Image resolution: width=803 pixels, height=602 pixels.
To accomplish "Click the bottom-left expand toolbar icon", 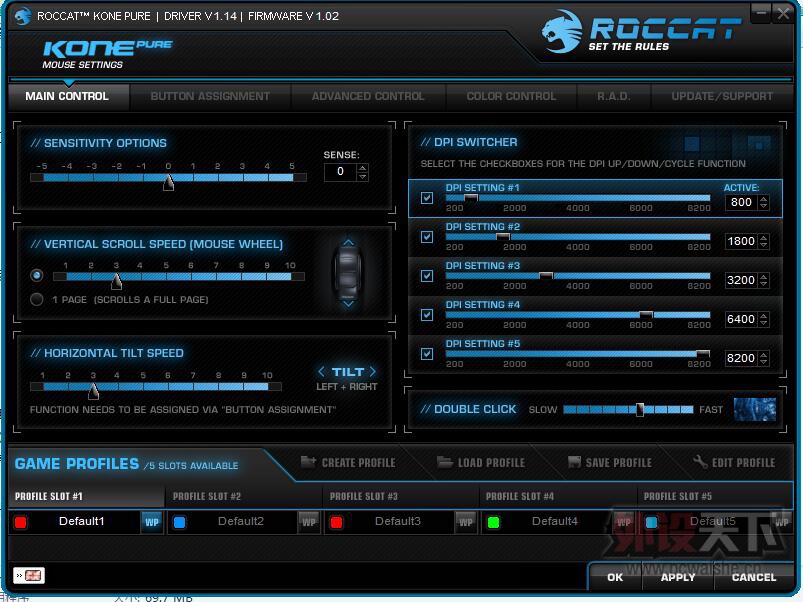I will pyautogui.click(x=29, y=575).
